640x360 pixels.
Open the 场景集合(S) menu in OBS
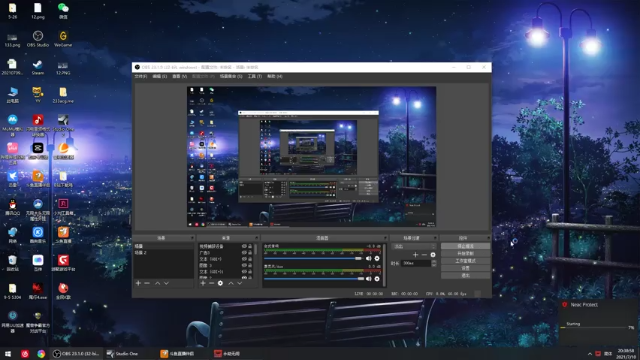point(231,76)
